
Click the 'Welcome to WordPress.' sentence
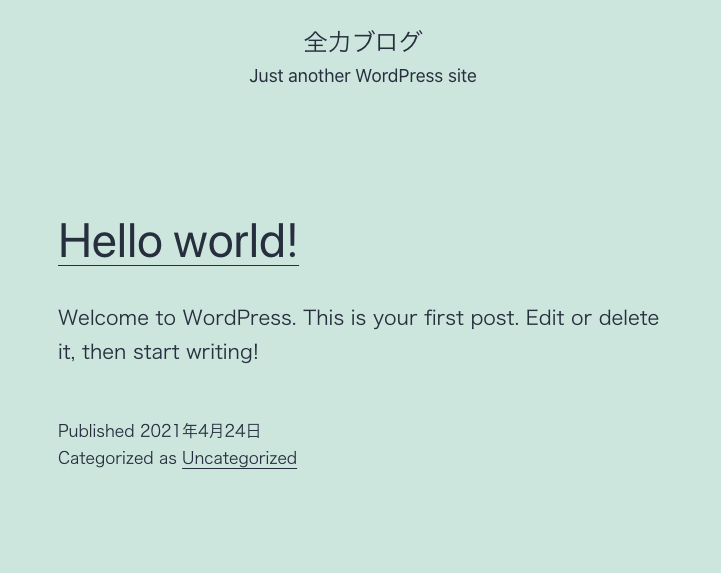pos(177,318)
